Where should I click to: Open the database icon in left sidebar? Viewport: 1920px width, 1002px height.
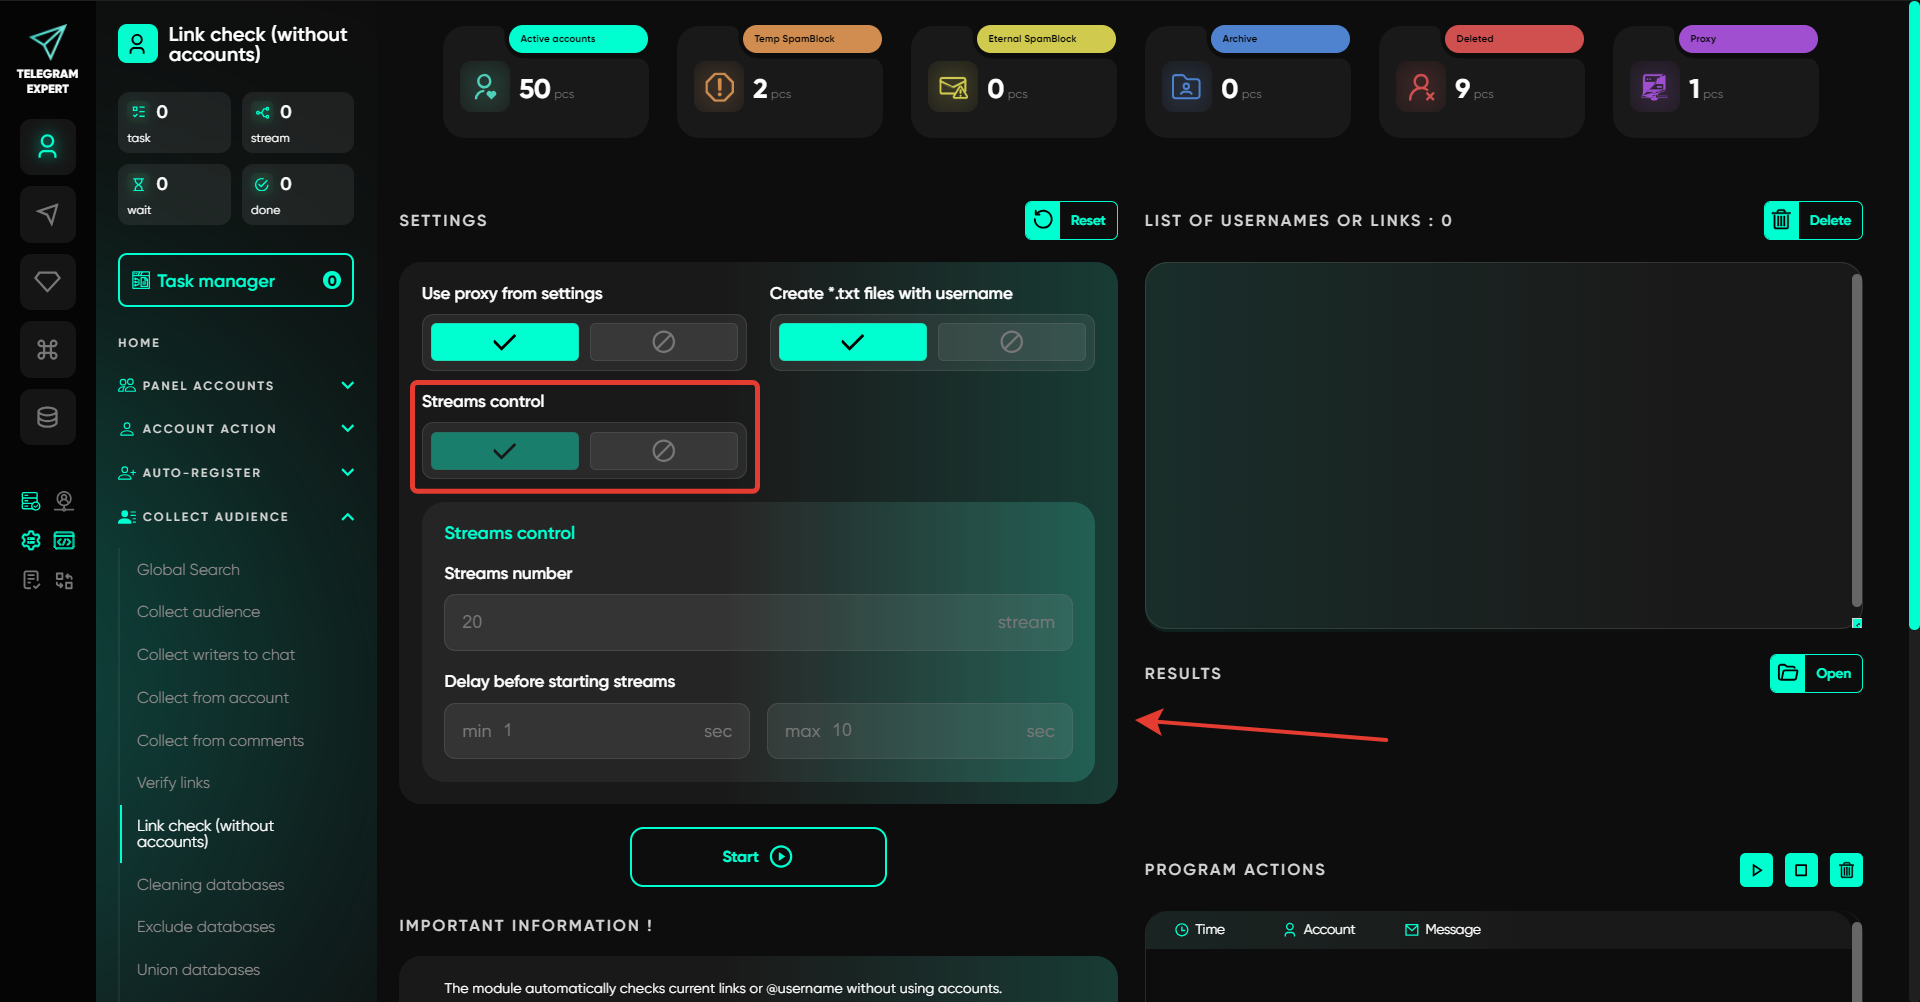(x=47, y=417)
